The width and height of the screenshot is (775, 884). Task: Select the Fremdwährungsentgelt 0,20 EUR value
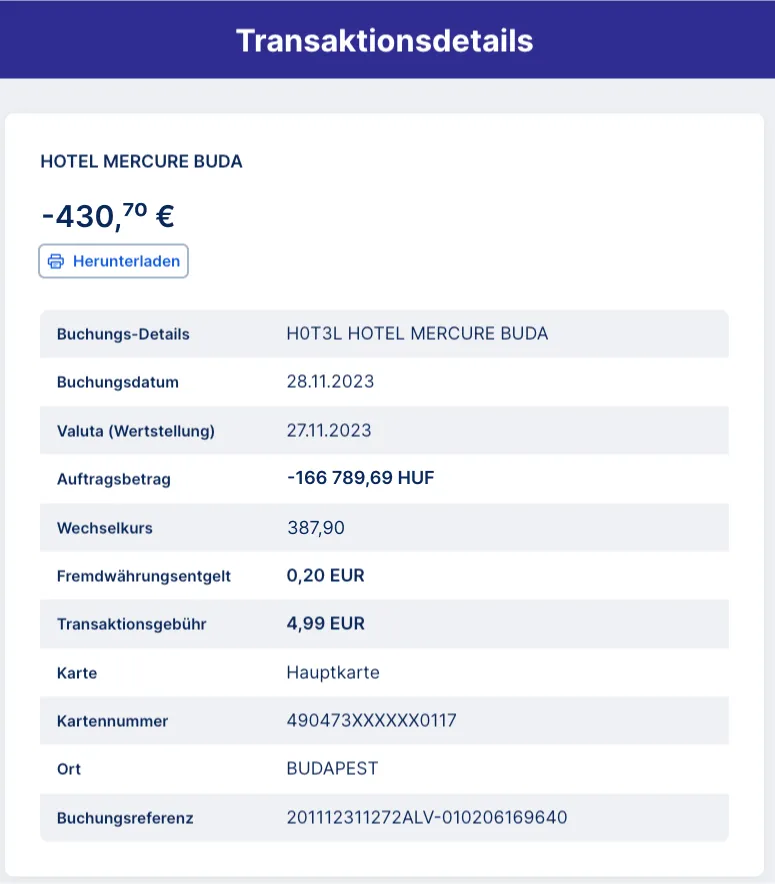[x=325, y=576]
